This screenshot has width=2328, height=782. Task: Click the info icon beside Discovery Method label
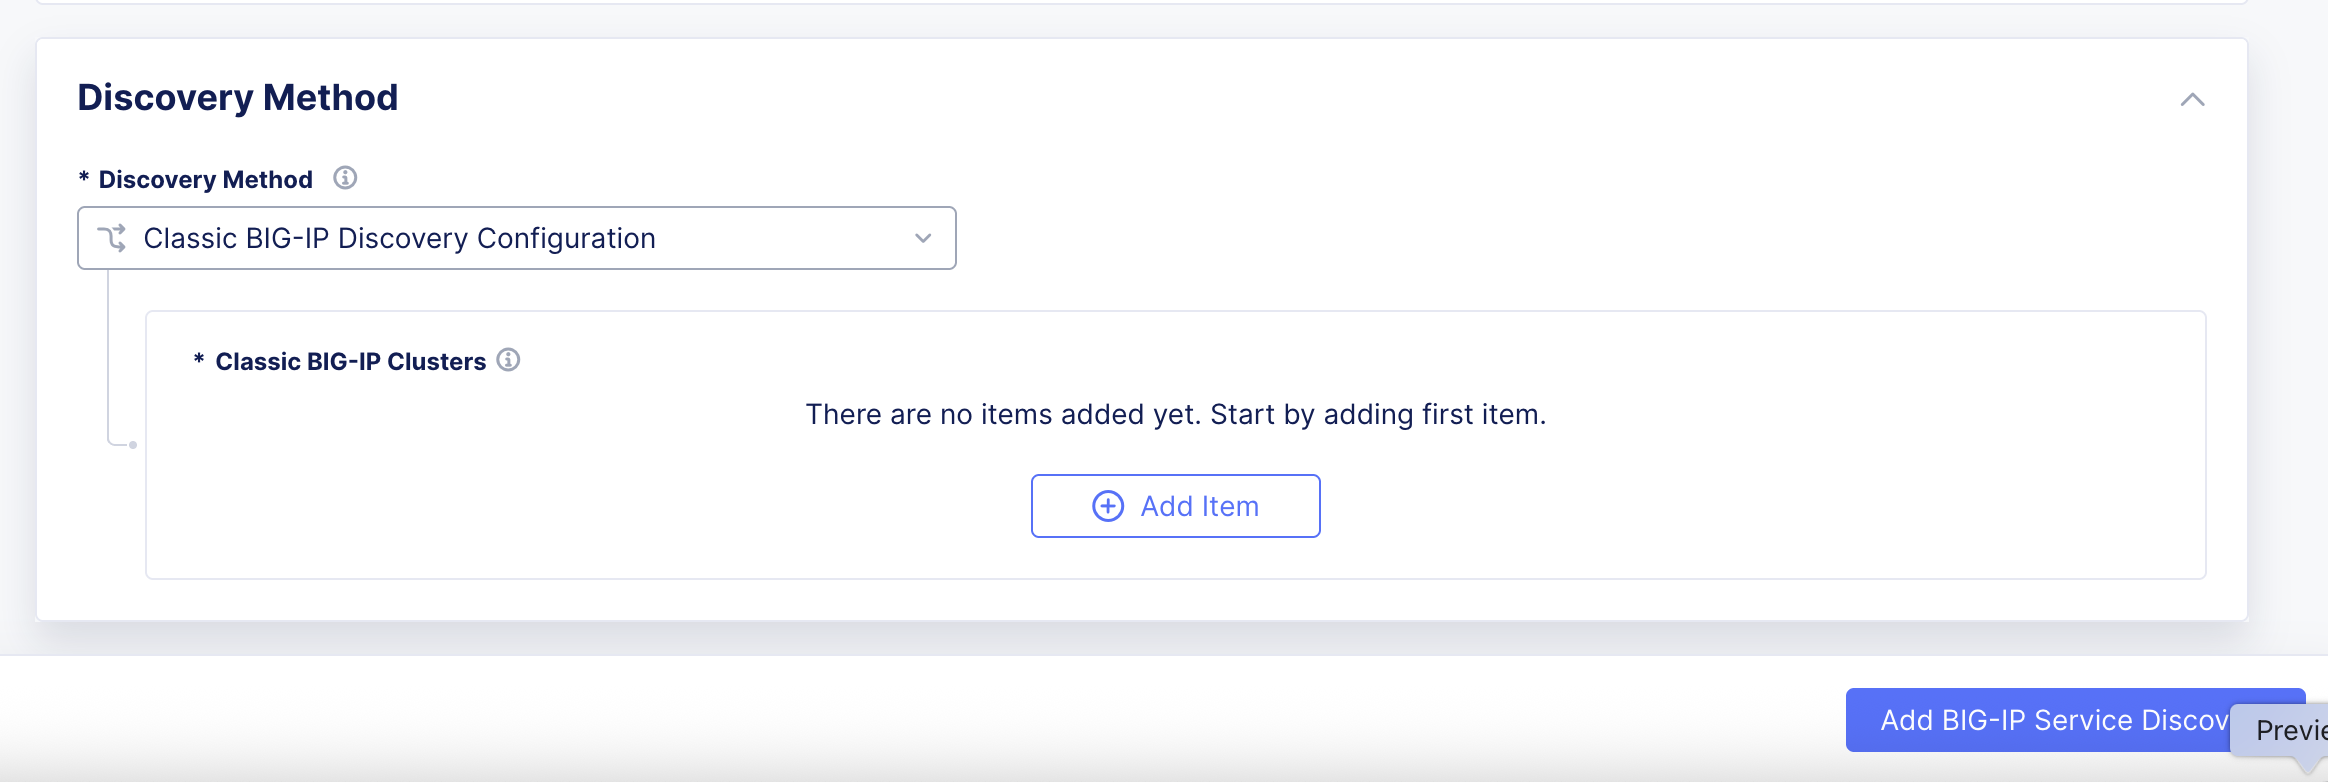click(345, 178)
